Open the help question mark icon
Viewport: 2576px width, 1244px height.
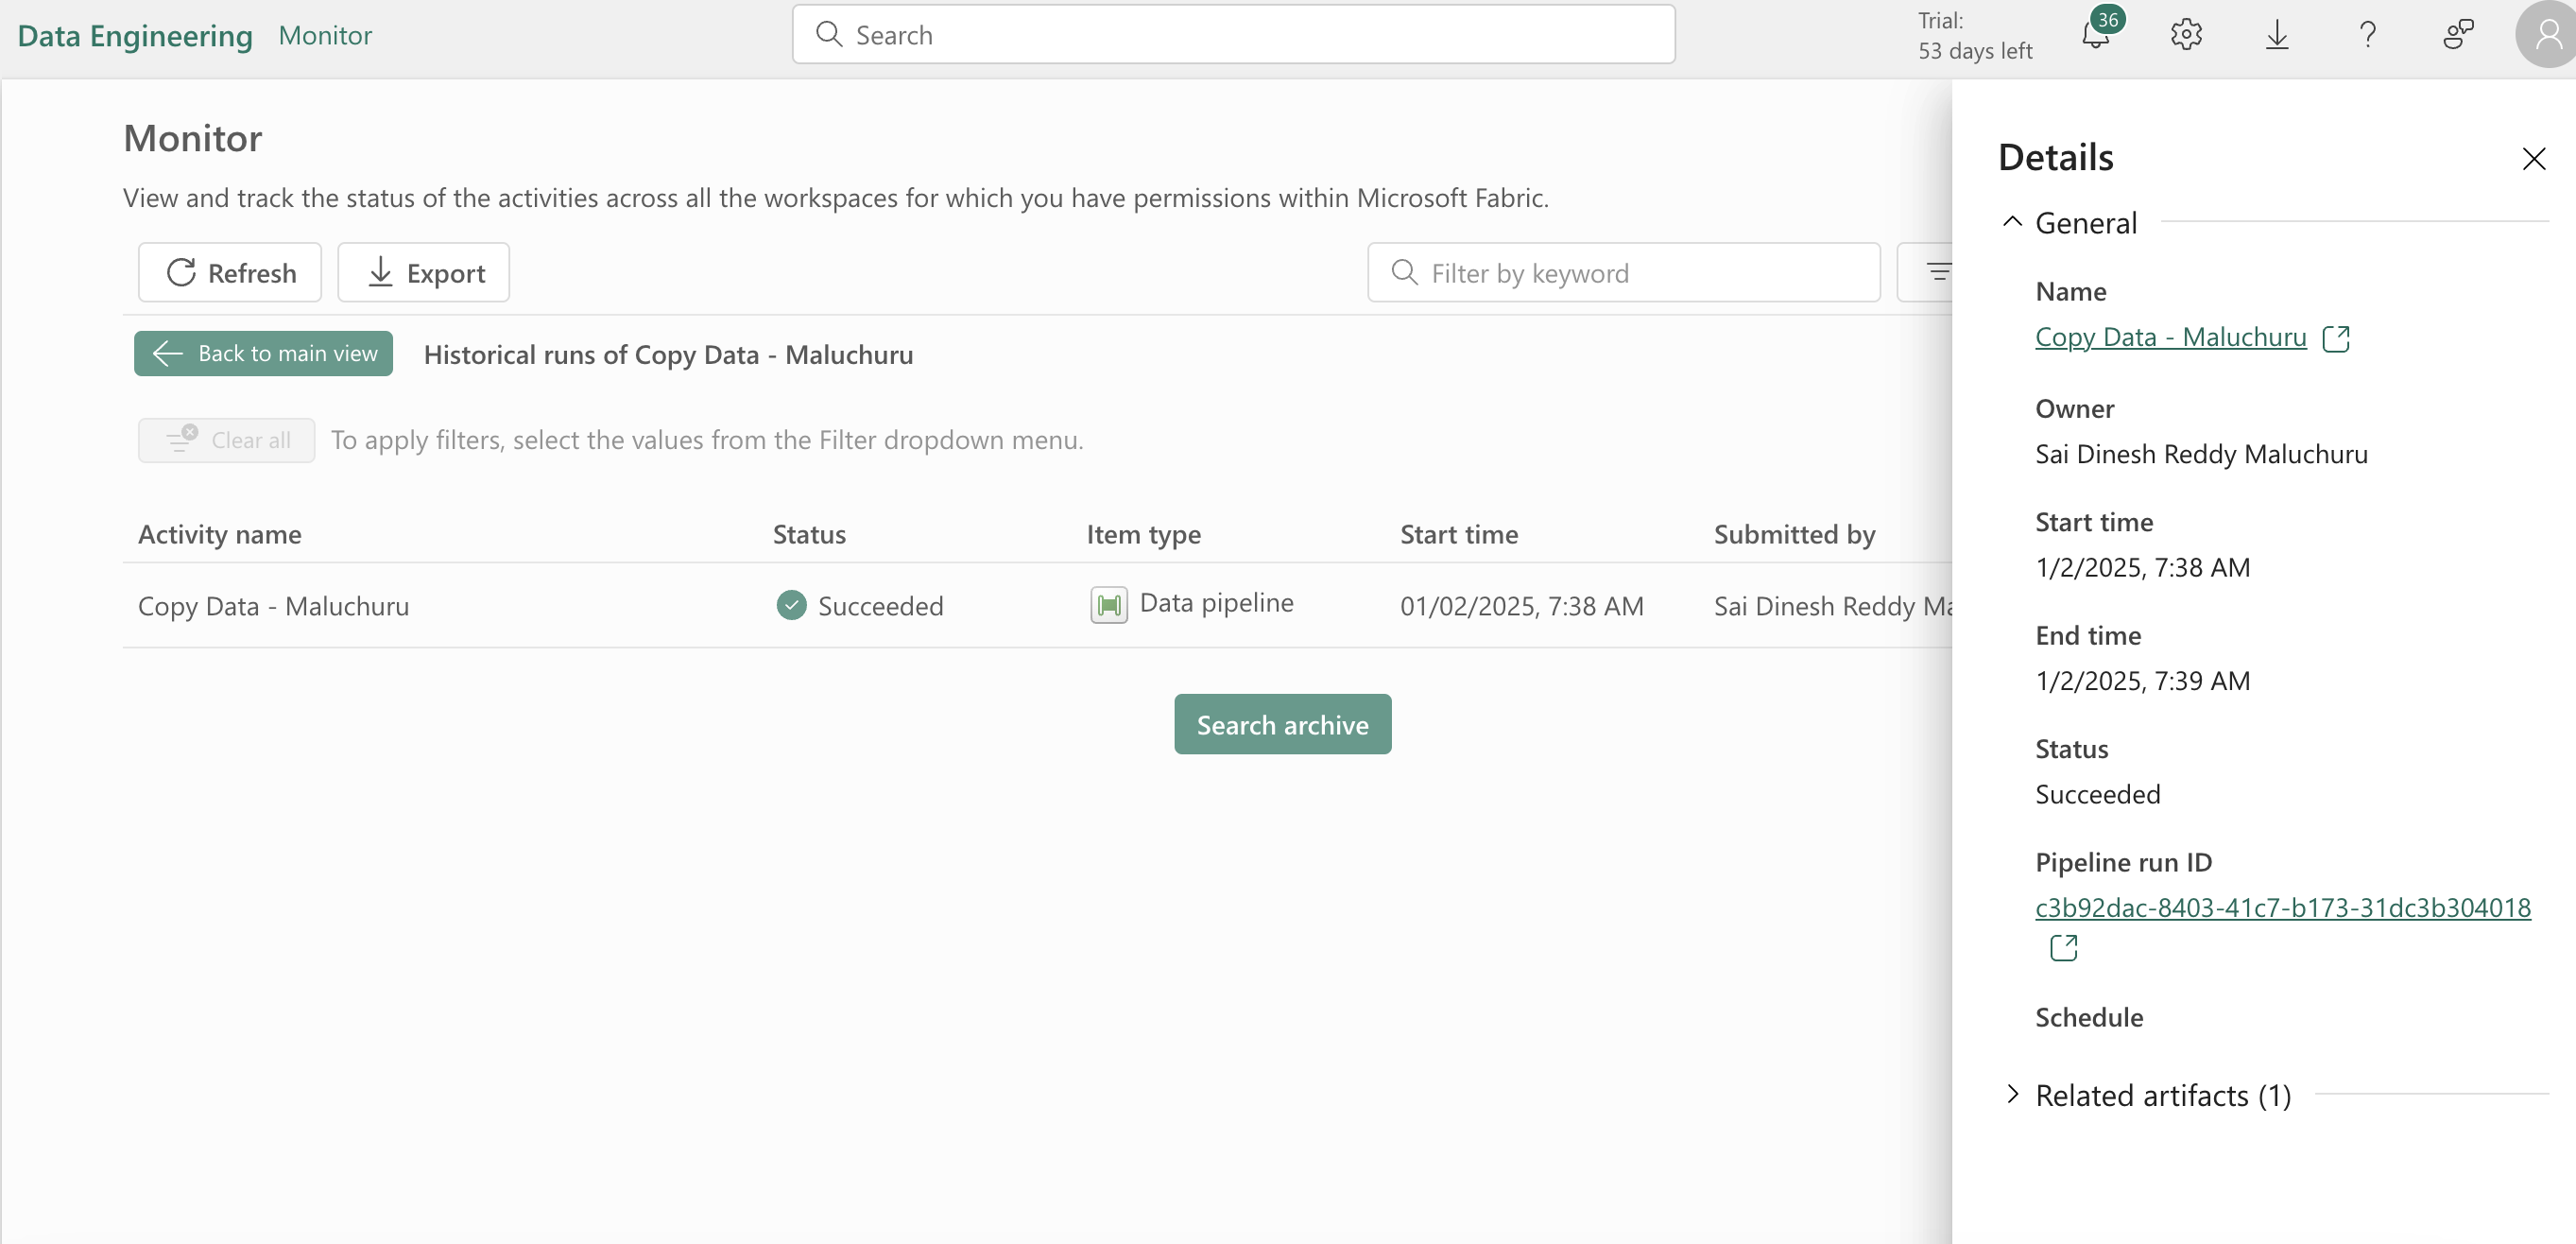pos(2367,34)
